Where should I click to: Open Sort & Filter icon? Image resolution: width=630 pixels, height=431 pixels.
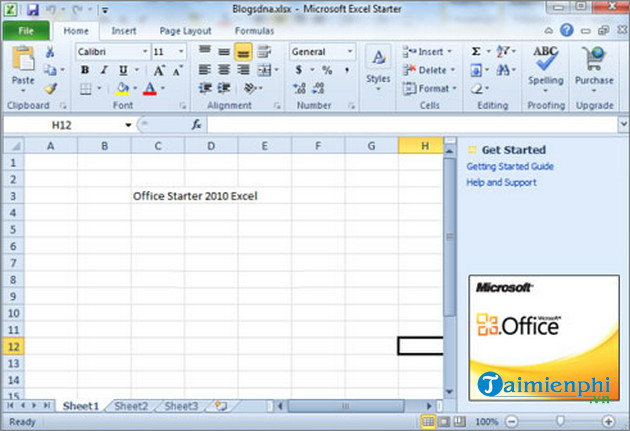[x=503, y=51]
